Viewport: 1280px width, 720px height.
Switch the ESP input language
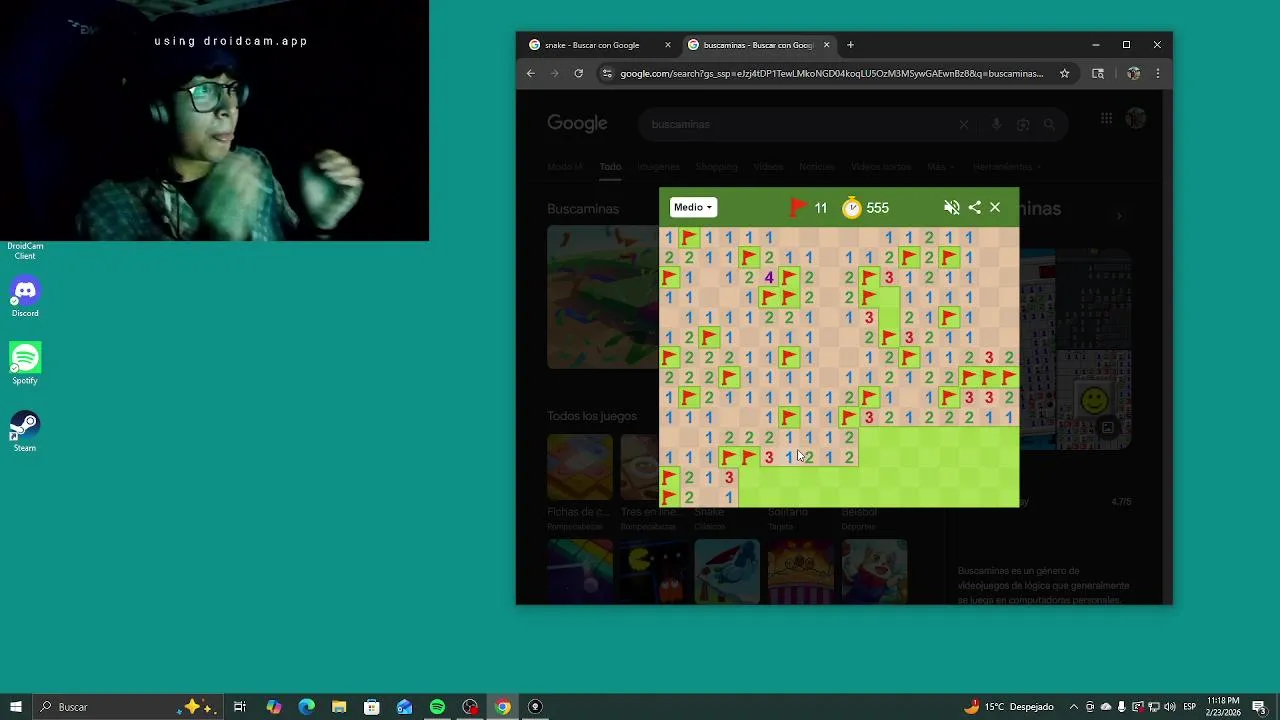[x=1190, y=707]
